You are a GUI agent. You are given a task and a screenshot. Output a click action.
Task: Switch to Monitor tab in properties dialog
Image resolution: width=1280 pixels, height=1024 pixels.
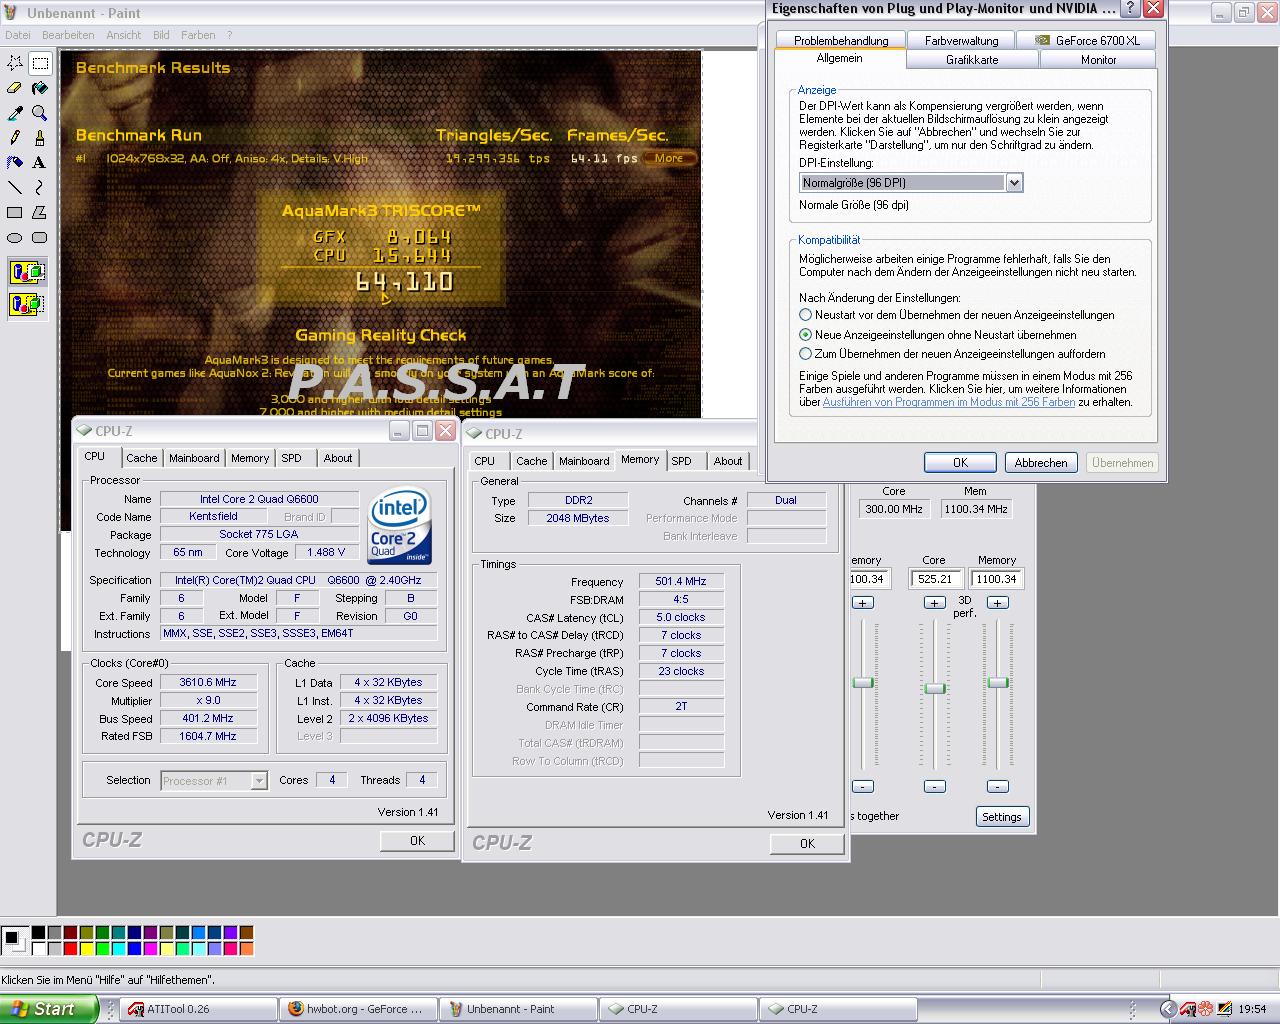tap(1098, 60)
